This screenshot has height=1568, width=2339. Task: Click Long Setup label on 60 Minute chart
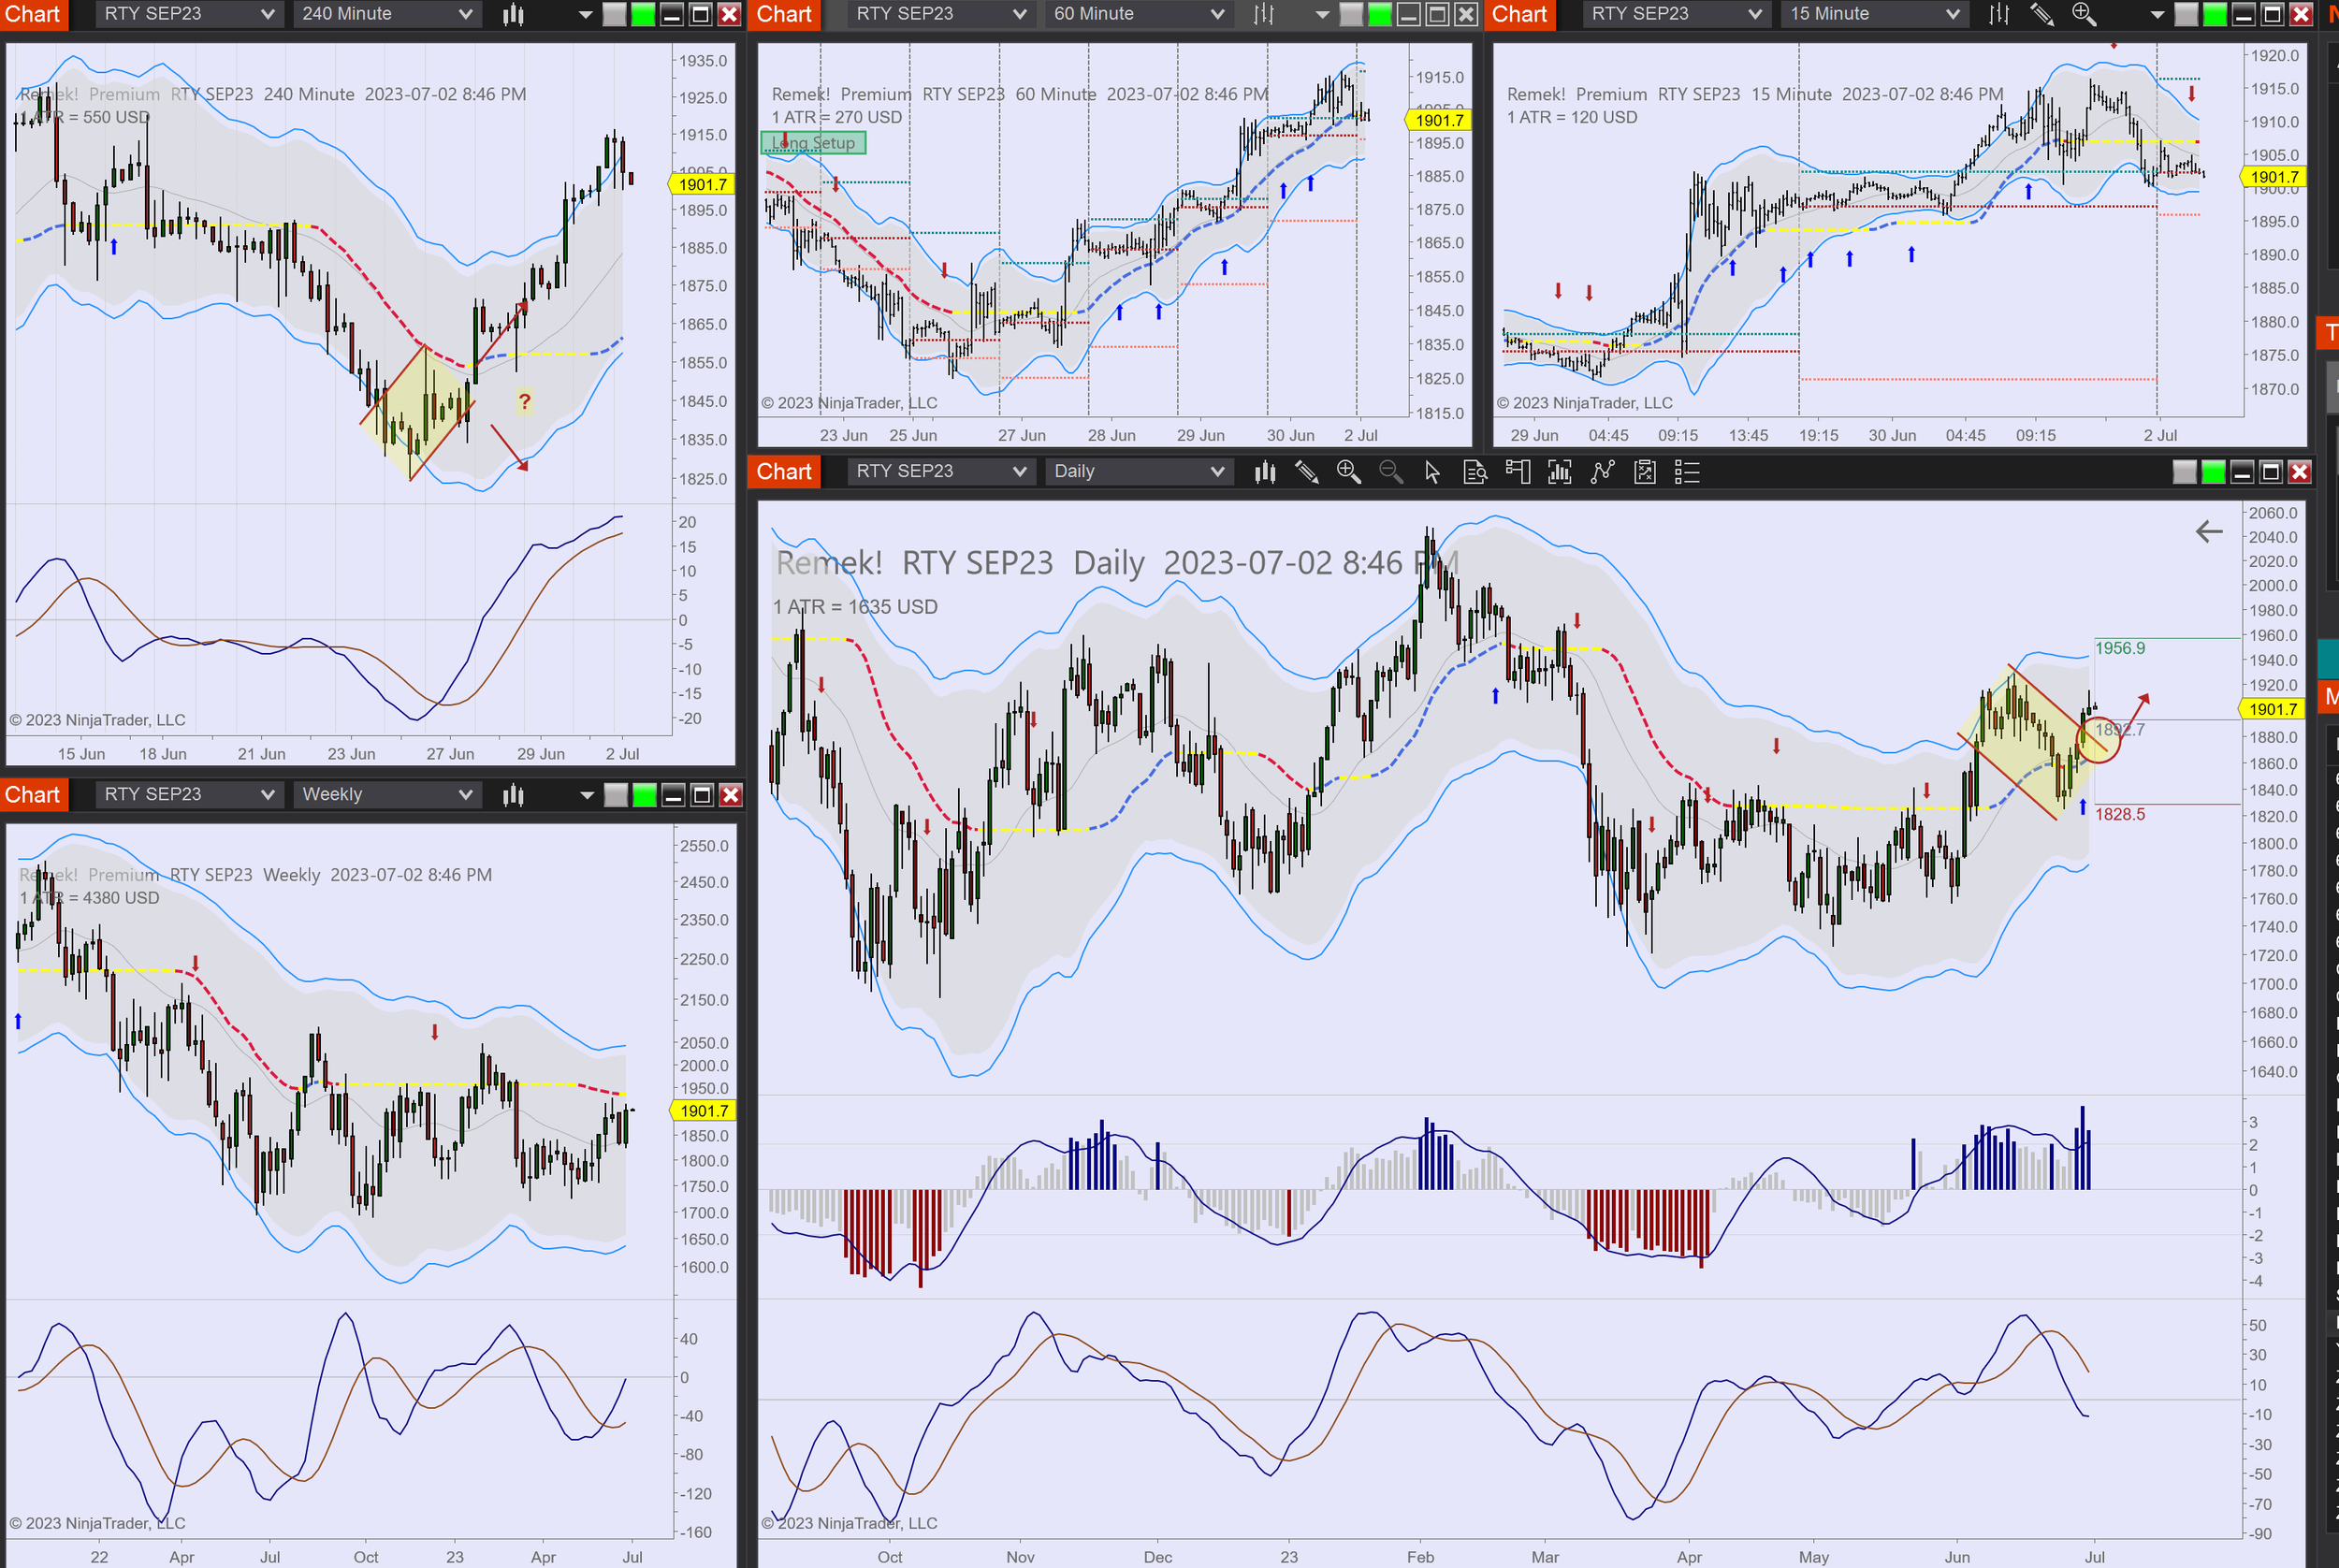coord(813,143)
